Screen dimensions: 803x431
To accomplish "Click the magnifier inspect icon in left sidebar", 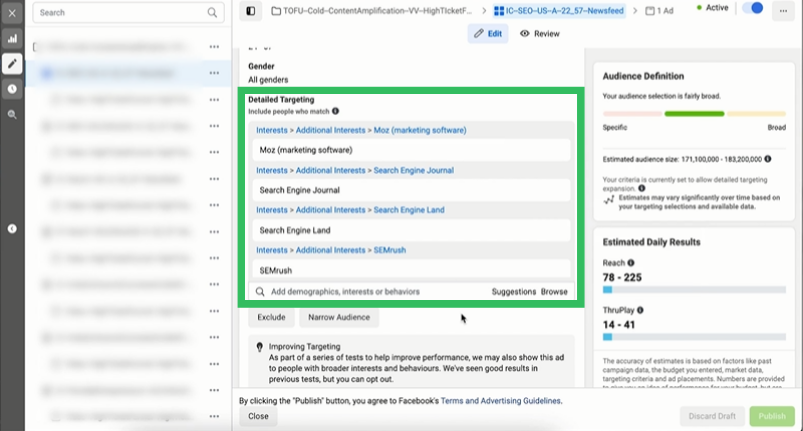I will [x=12, y=115].
